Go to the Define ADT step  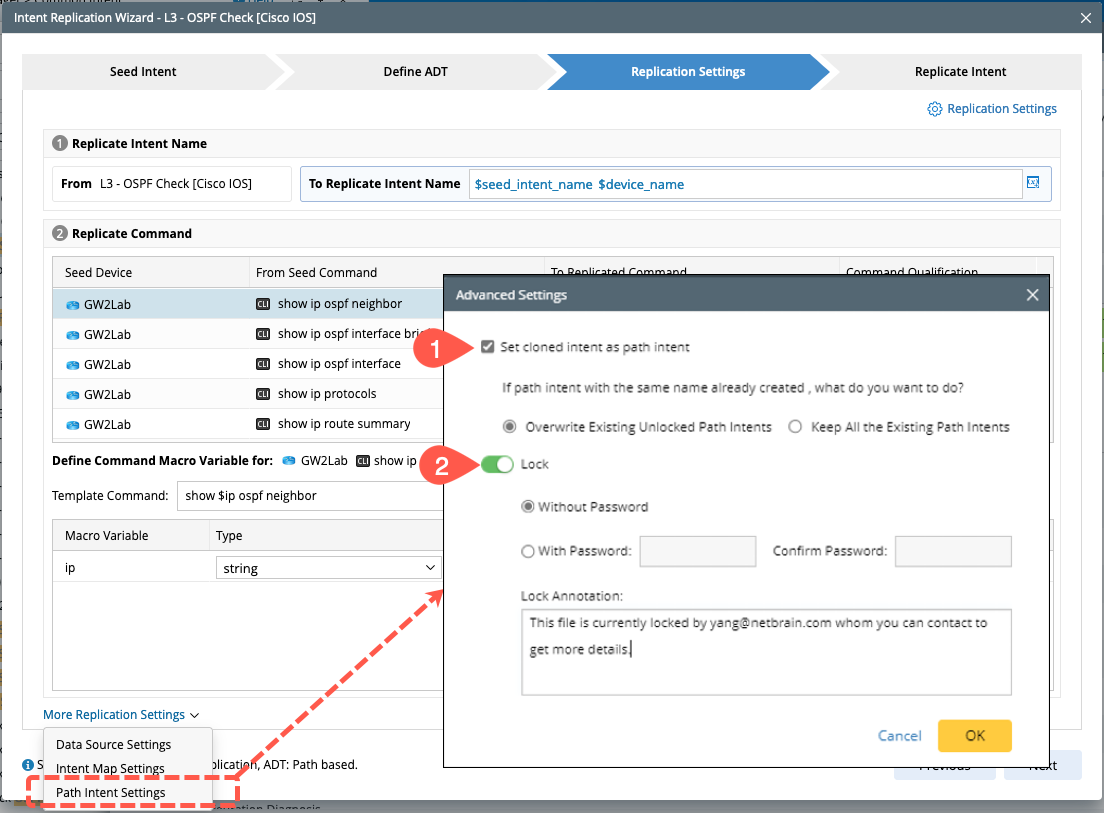coord(415,72)
